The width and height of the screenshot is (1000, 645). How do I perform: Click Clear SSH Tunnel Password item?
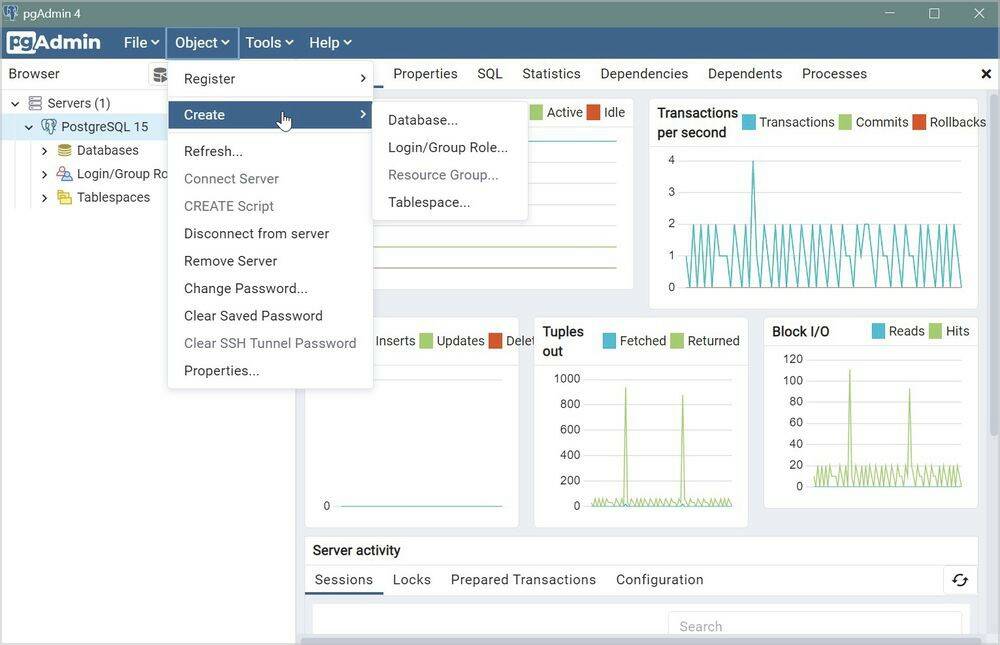[x=270, y=343]
